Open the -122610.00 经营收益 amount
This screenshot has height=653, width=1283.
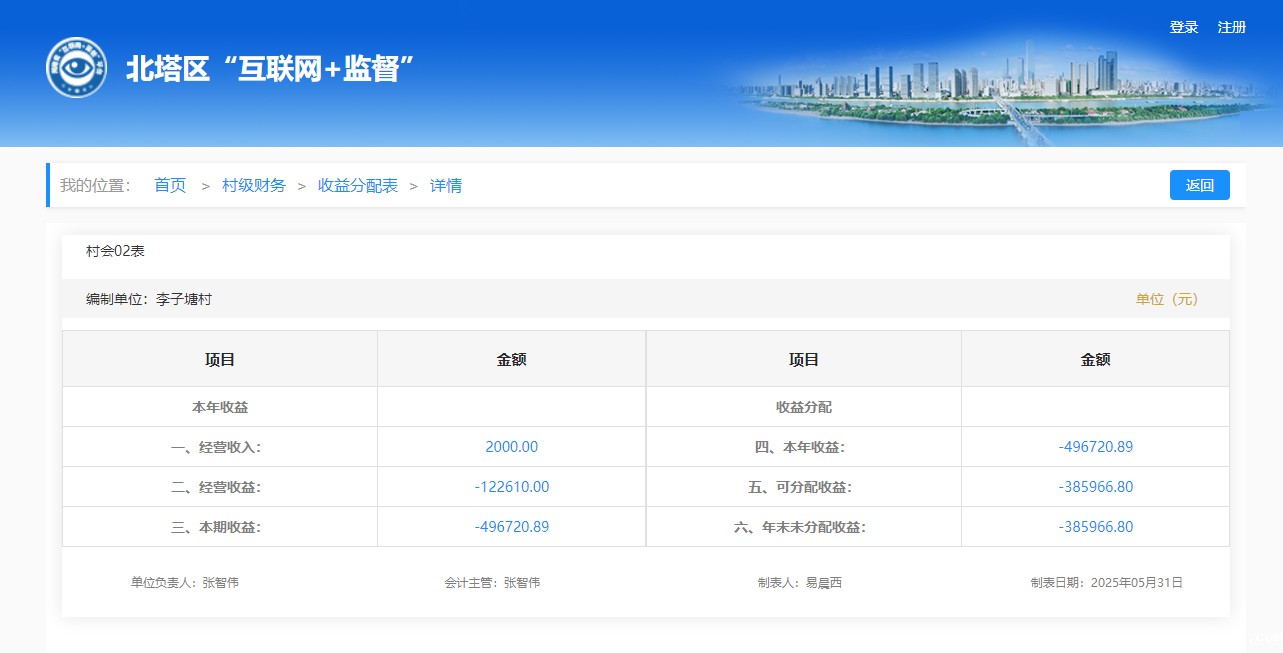coord(511,487)
